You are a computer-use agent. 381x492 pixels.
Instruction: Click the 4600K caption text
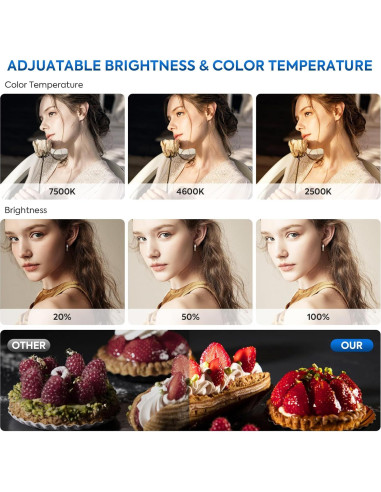pyautogui.click(x=190, y=191)
